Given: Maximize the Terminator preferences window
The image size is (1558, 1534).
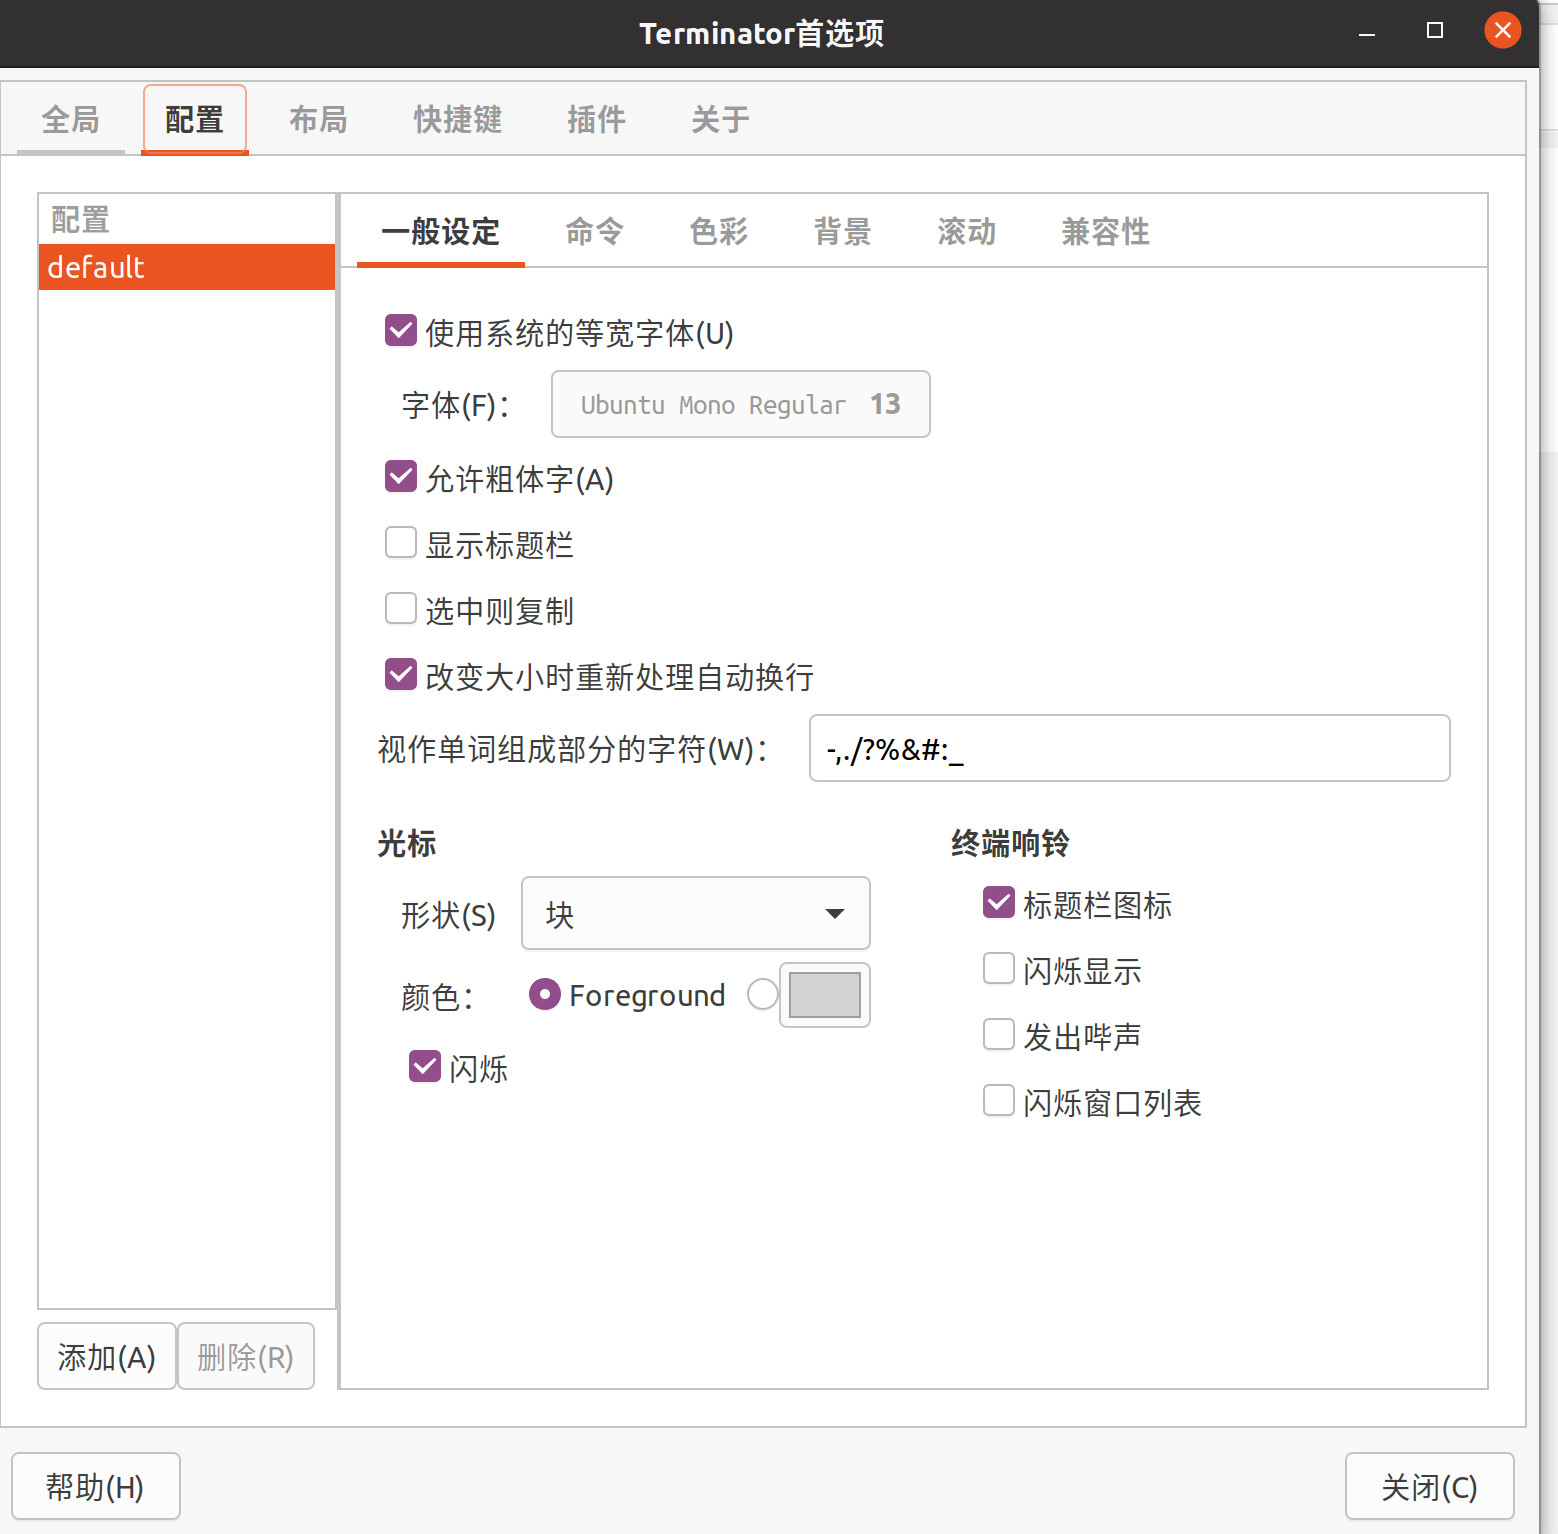Looking at the screenshot, I should pos(1435,31).
